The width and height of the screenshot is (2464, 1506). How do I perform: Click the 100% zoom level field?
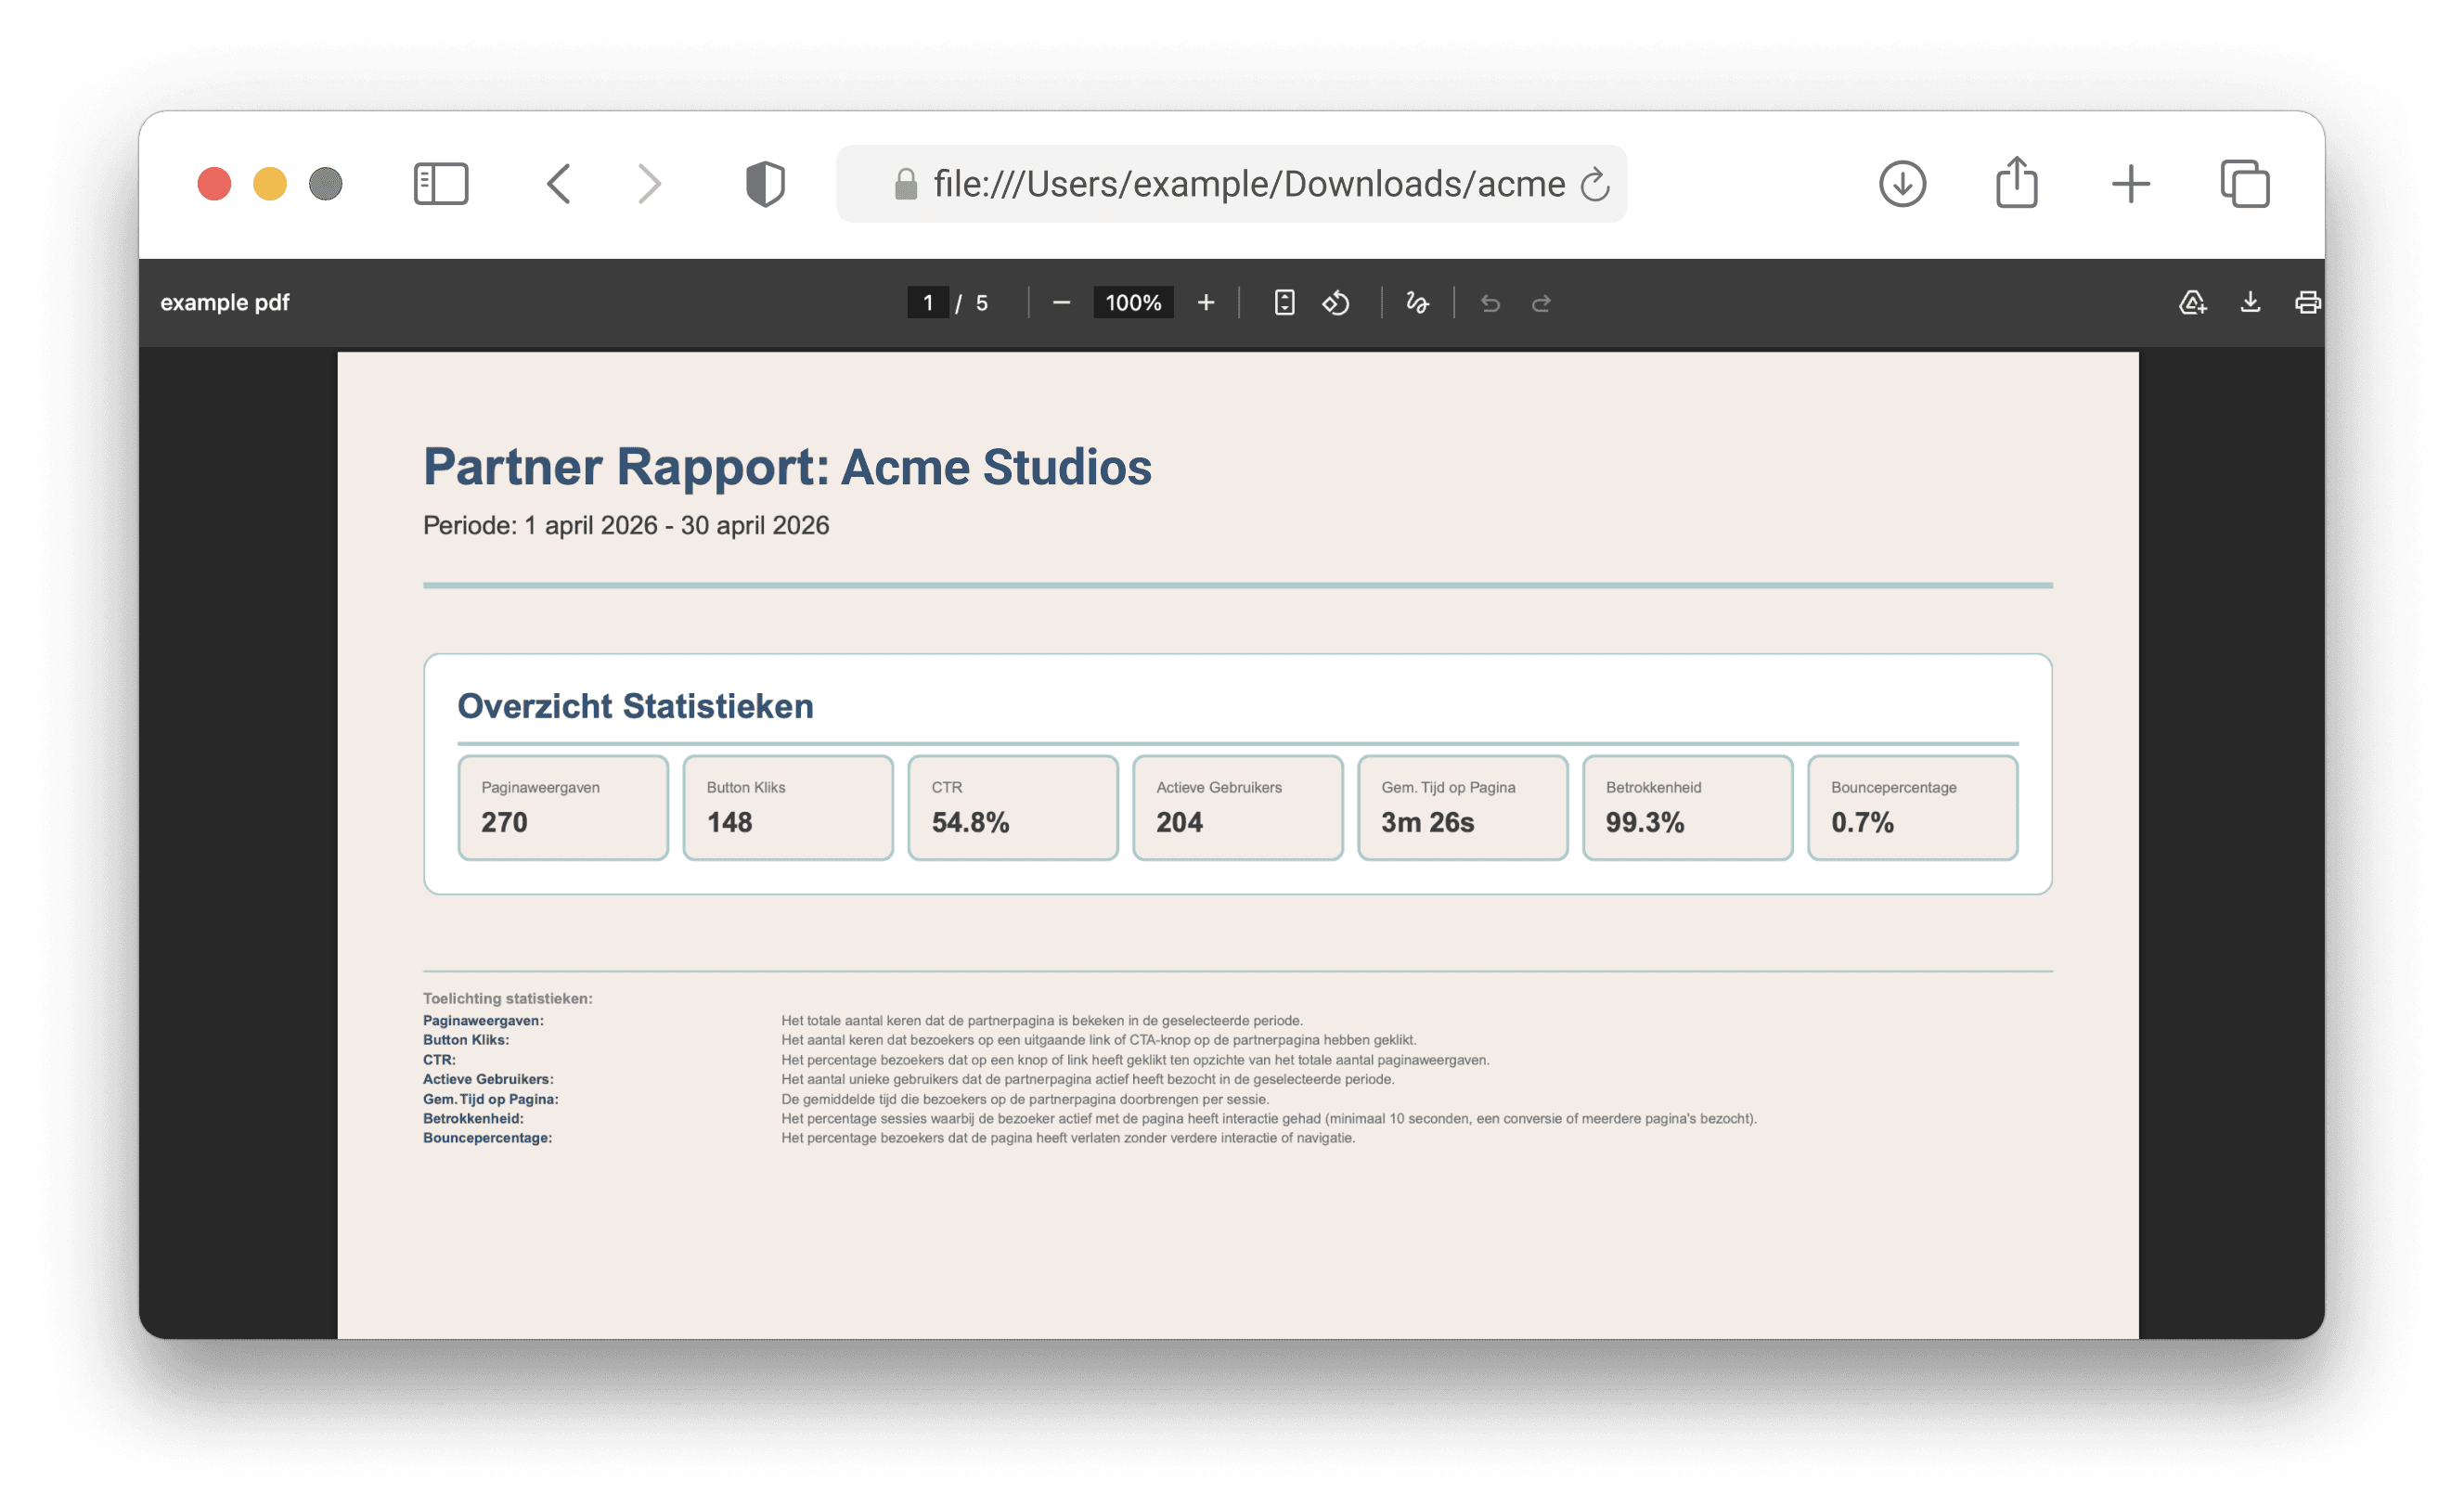pos(1133,302)
